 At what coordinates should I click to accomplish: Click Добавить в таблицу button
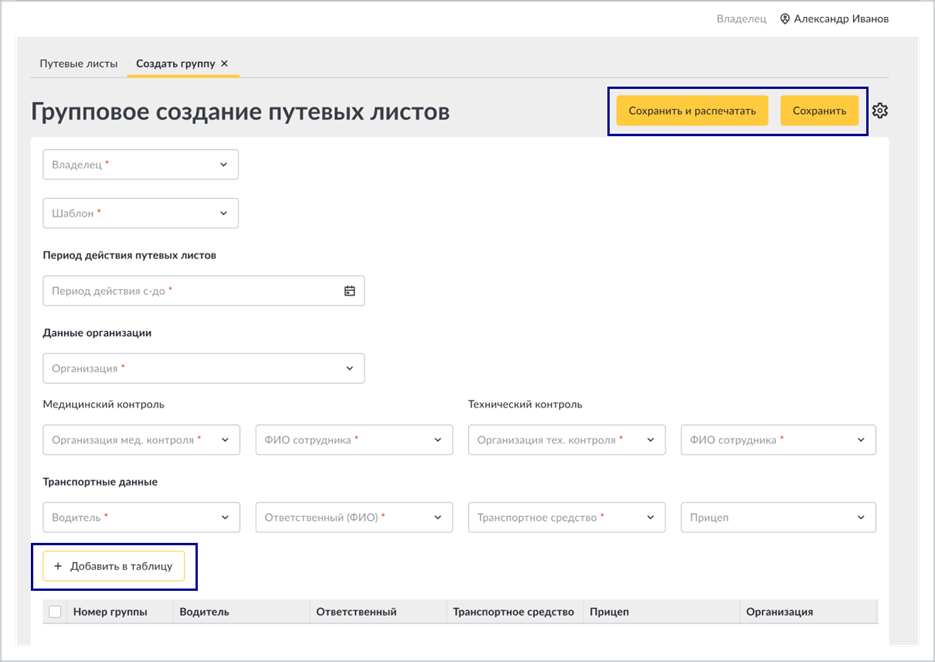pyautogui.click(x=114, y=566)
